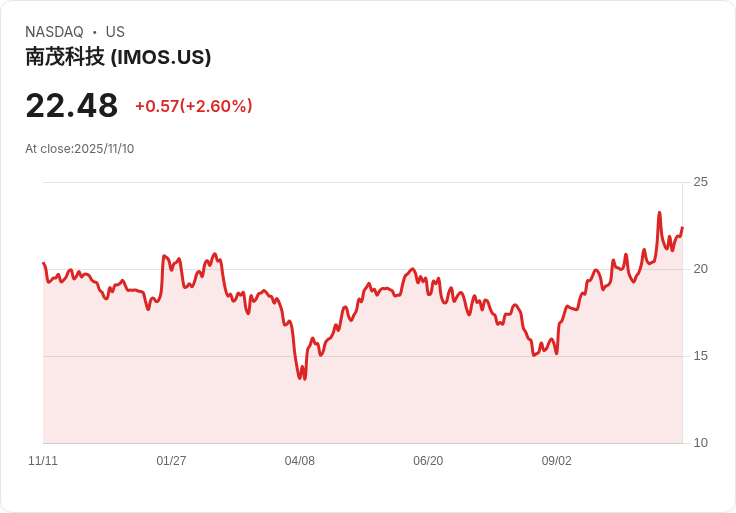Screen dimensions: 736x513
Task: Click the 01/27 date axis label
Action: [171, 461]
